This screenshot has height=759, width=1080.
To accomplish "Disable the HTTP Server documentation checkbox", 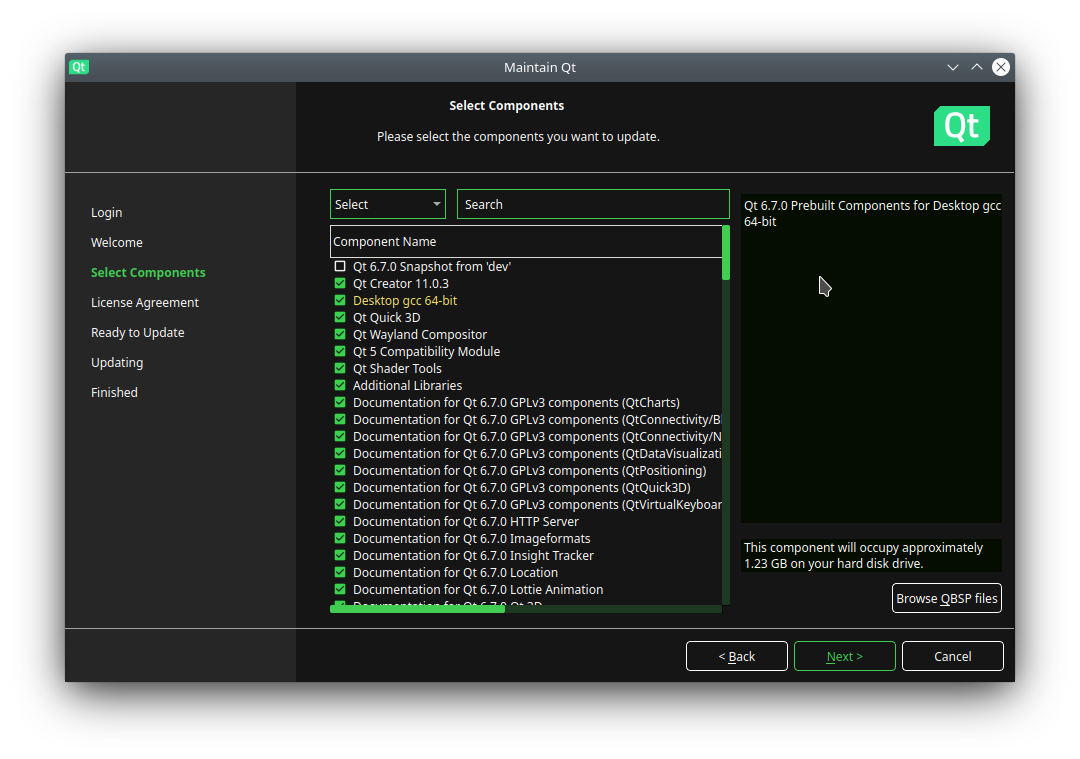I will (x=340, y=521).
